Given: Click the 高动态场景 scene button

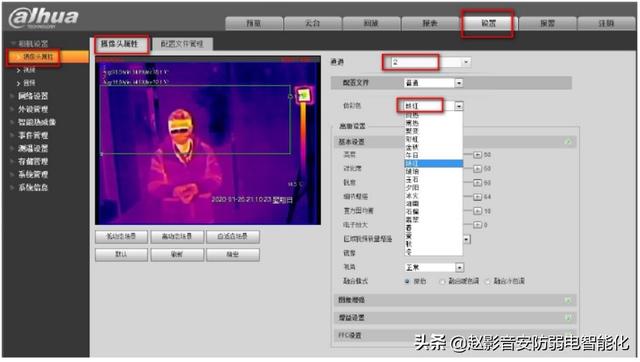Looking at the screenshot, I should tap(177, 237).
